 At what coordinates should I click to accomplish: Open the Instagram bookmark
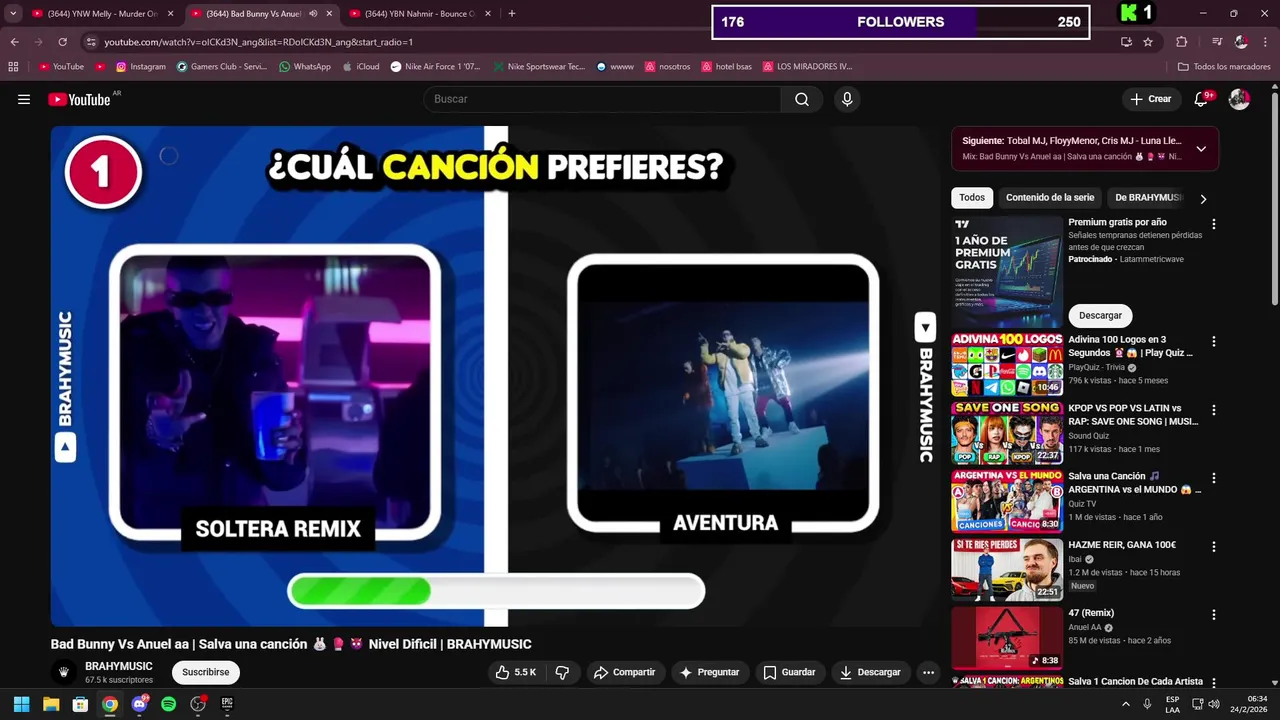tap(141, 66)
